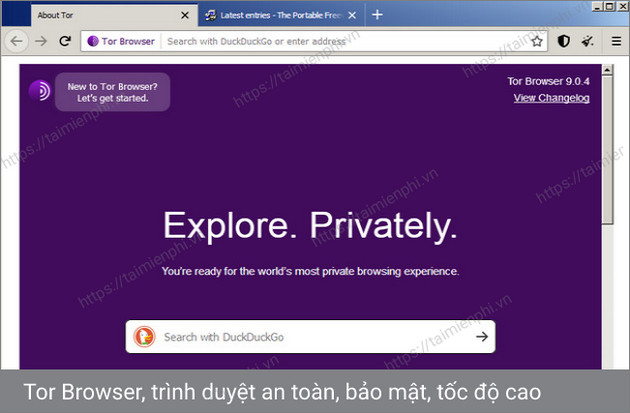Reload the current page
Screen dimensions: 630x413
(x=65, y=41)
